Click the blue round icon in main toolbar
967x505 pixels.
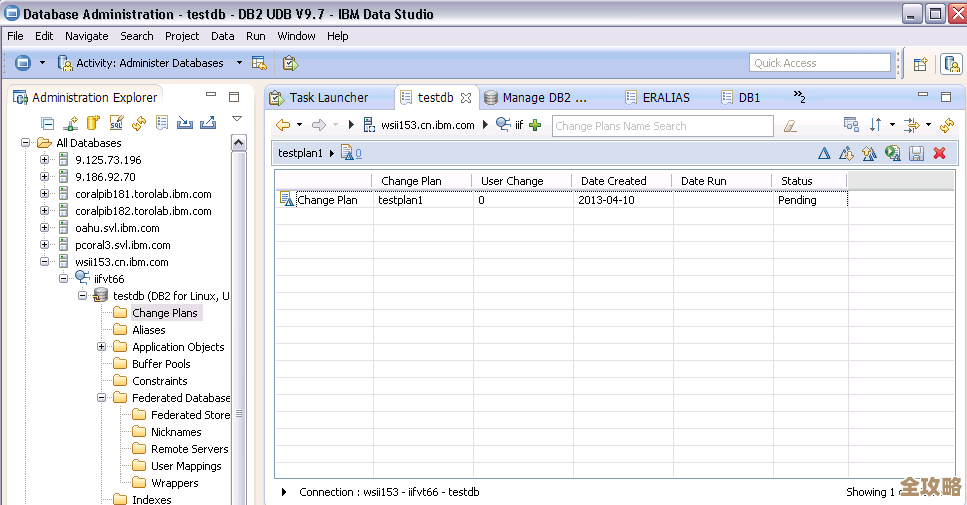pyautogui.click(x=23, y=62)
